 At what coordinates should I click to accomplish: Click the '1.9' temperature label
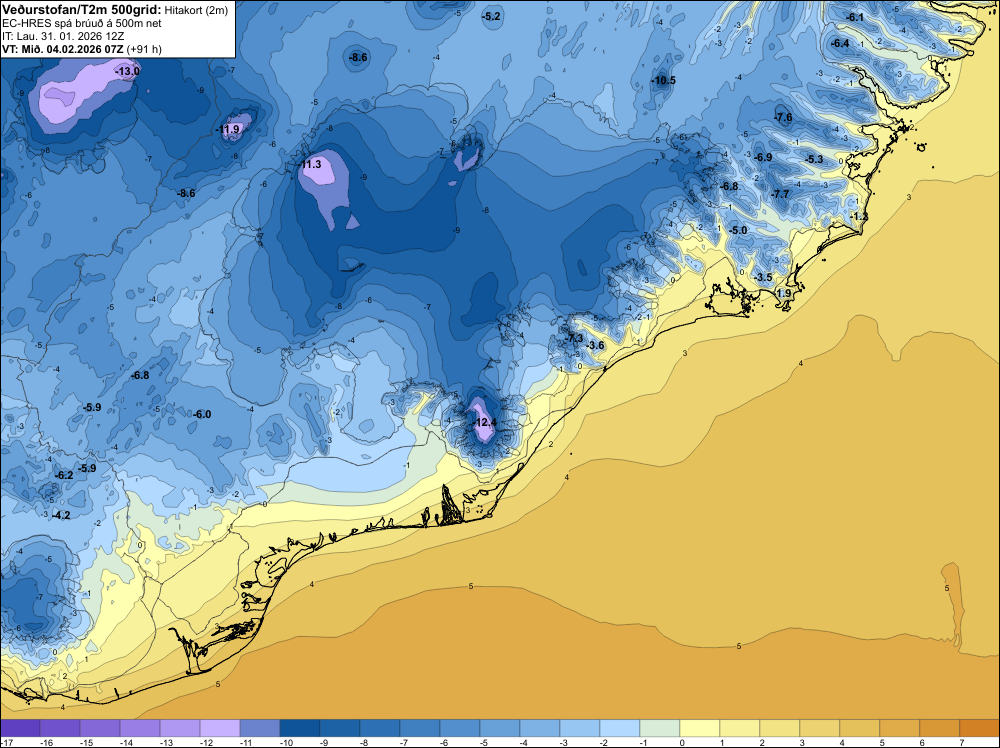(784, 293)
